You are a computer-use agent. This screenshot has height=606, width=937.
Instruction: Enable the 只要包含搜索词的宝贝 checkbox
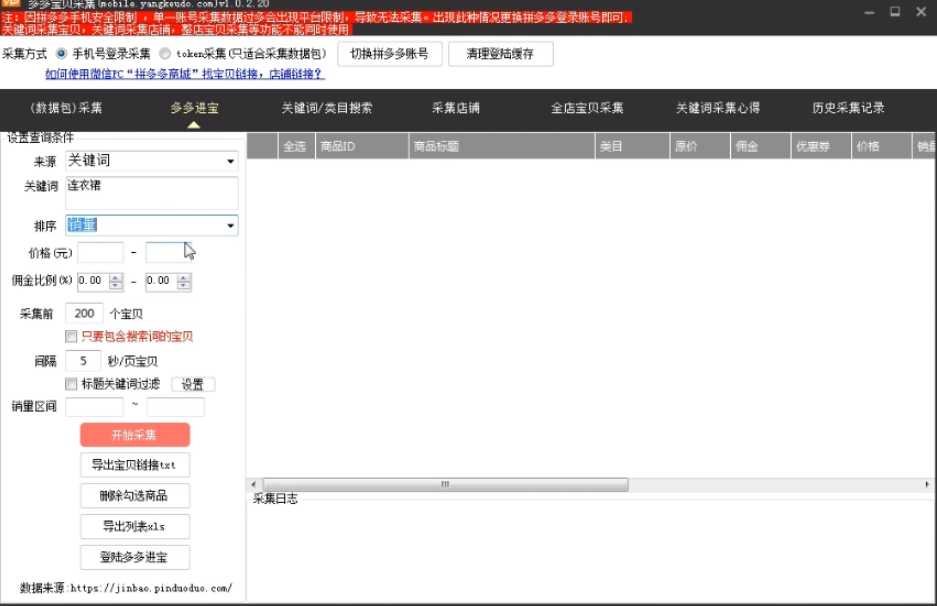(x=71, y=336)
